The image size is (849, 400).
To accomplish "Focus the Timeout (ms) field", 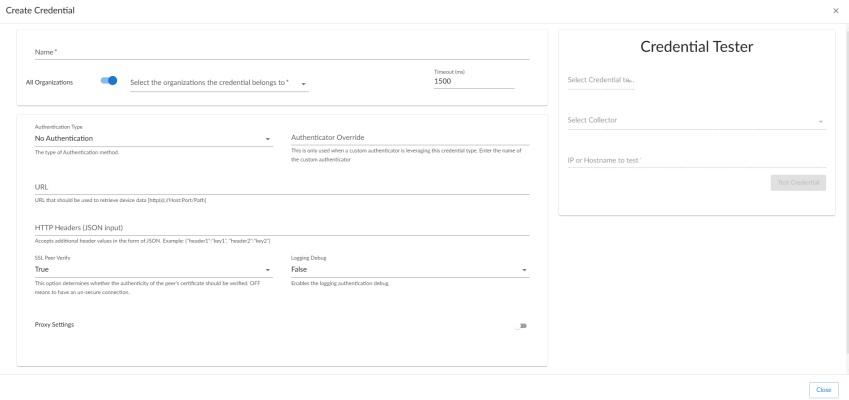I will point(473,81).
